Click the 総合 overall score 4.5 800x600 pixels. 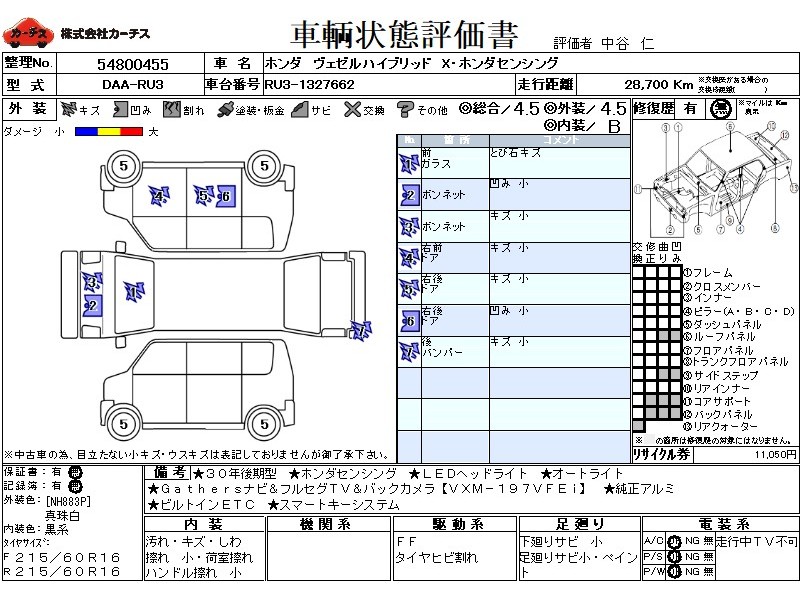click(526, 109)
